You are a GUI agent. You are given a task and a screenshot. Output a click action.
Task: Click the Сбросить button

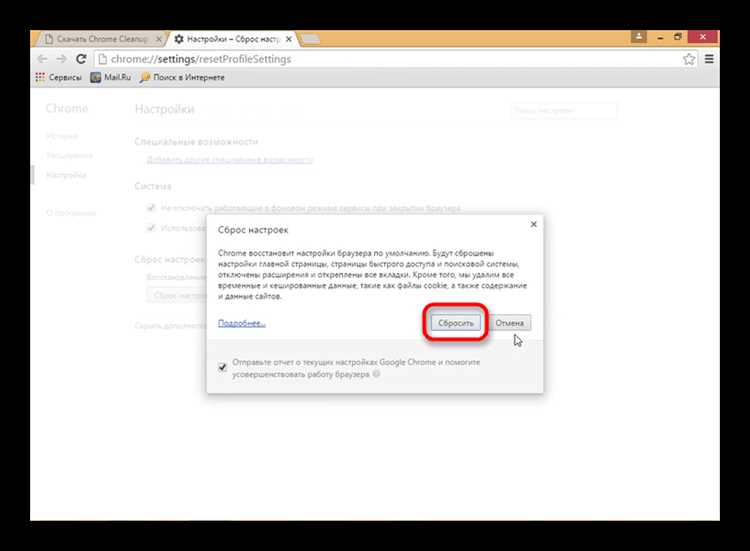455,323
